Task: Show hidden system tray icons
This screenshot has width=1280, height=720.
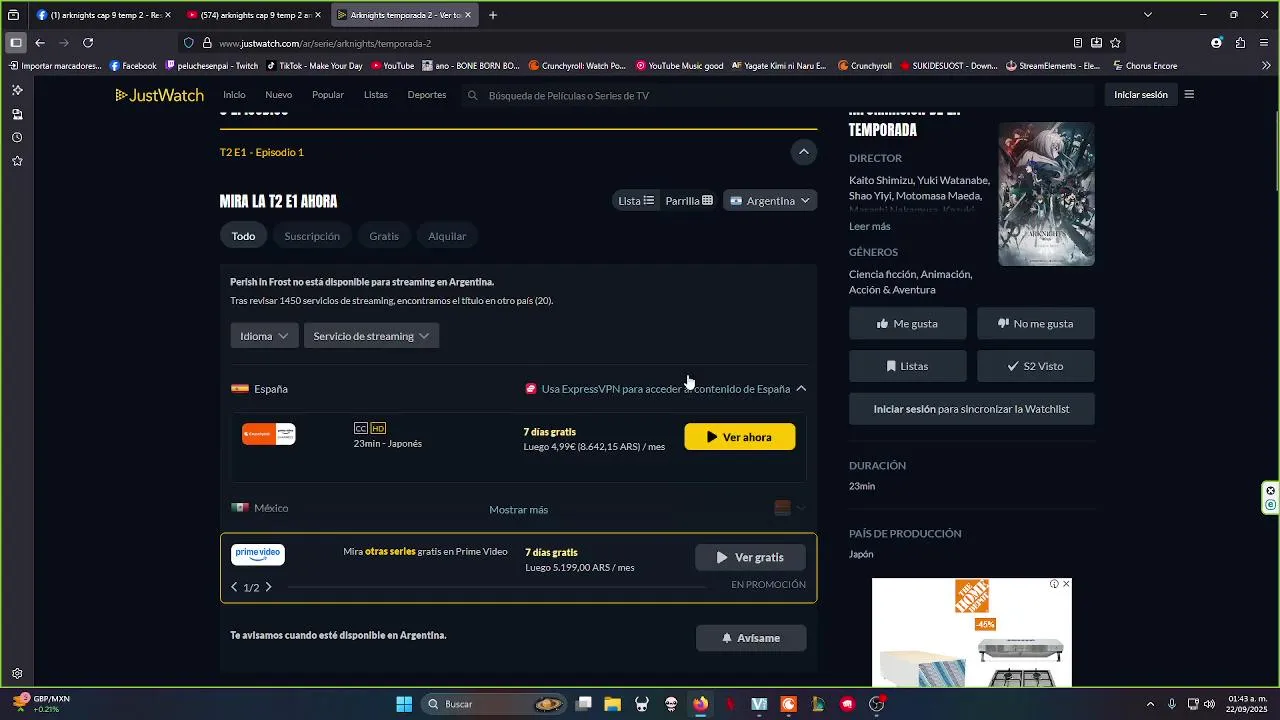Action: click(1150, 704)
